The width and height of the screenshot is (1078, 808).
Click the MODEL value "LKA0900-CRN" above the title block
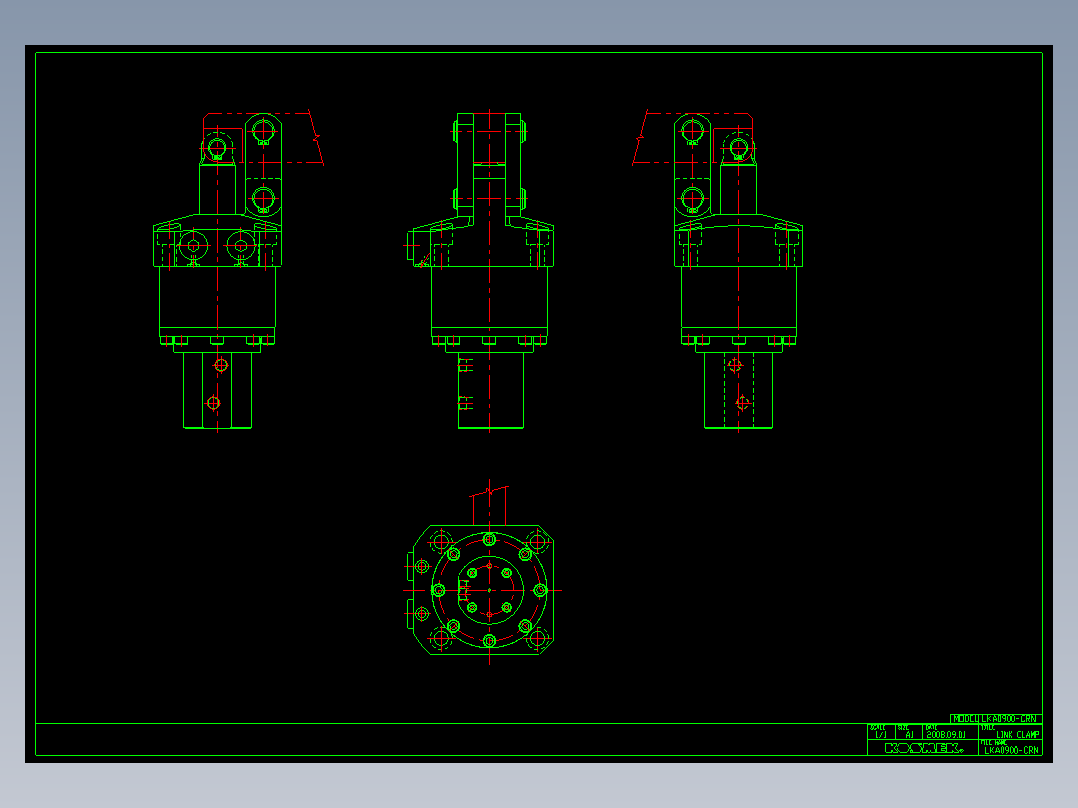[1008, 719]
